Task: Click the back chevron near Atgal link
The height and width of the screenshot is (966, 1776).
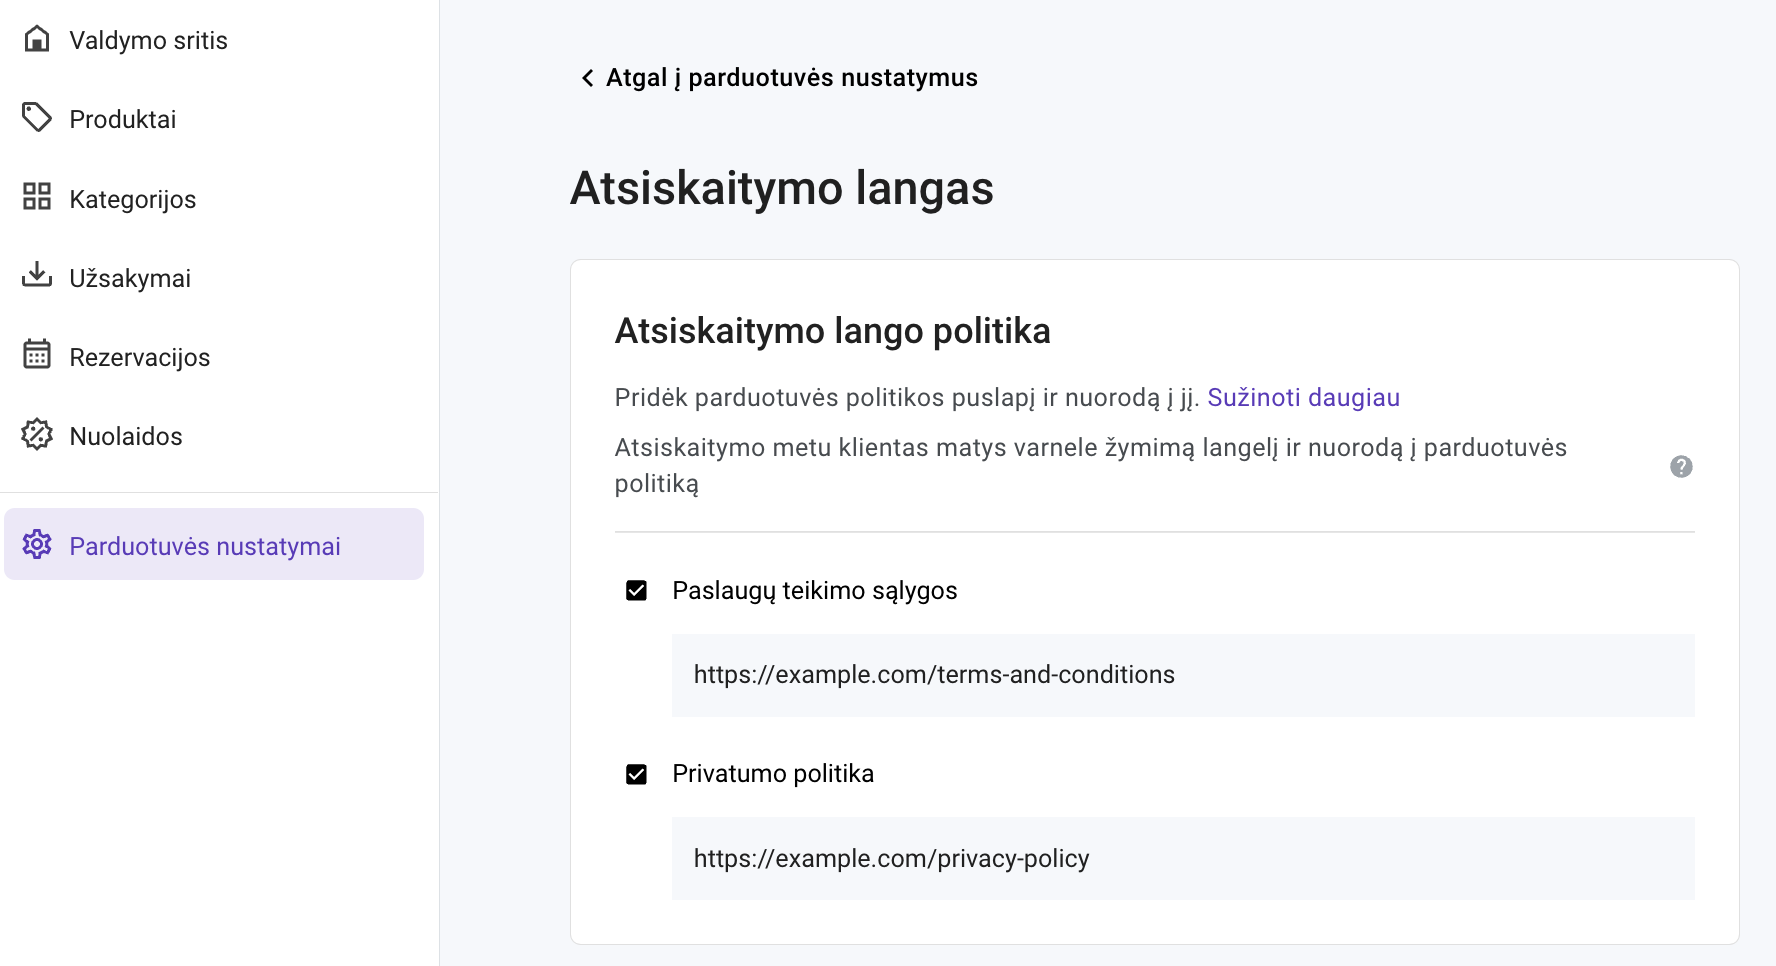Action: [586, 77]
